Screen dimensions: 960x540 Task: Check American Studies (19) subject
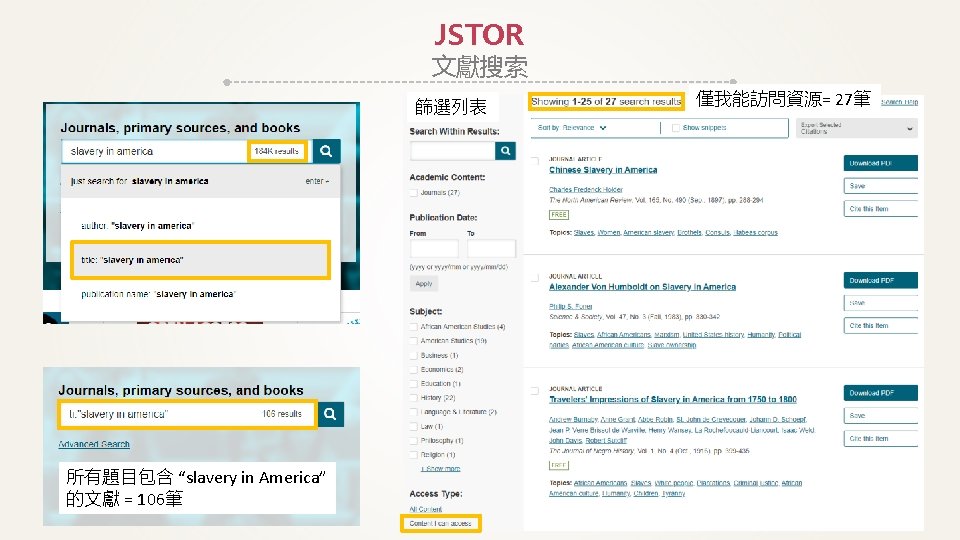click(414, 341)
